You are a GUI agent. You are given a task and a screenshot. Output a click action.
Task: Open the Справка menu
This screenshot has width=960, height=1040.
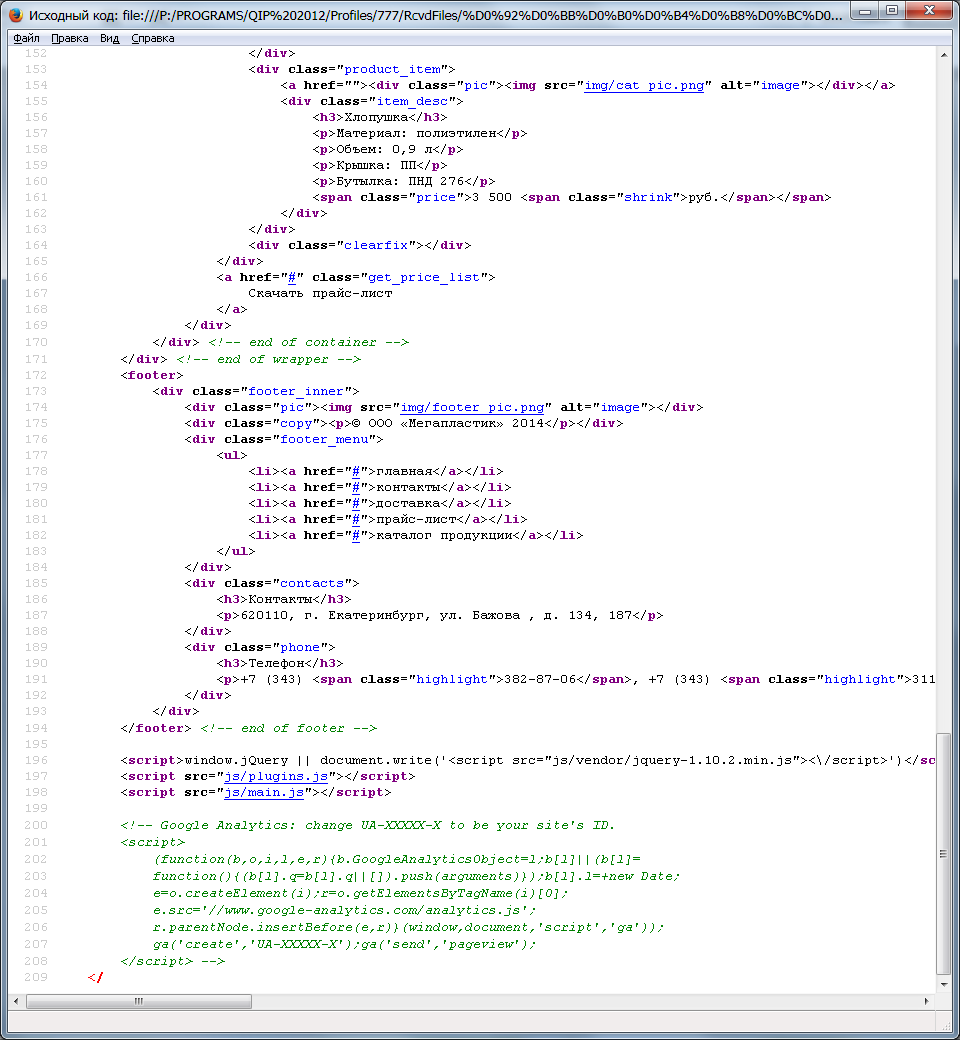(x=153, y=38)
